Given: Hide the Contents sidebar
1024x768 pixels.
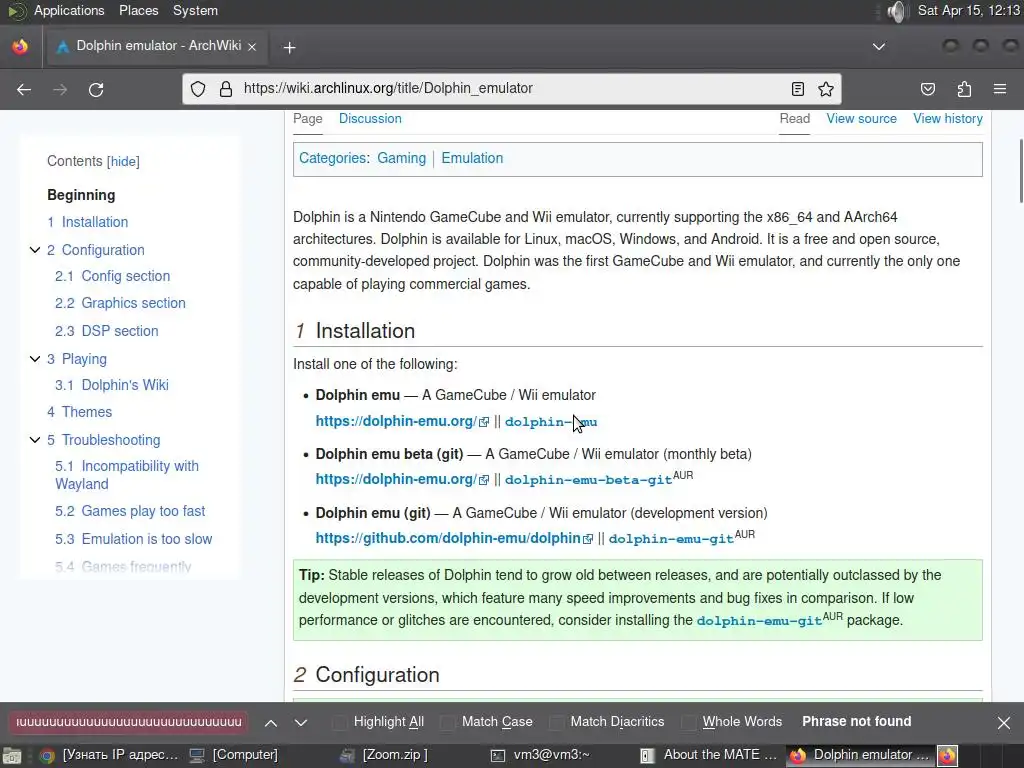Looking at the screenshot, I should 123,161.
